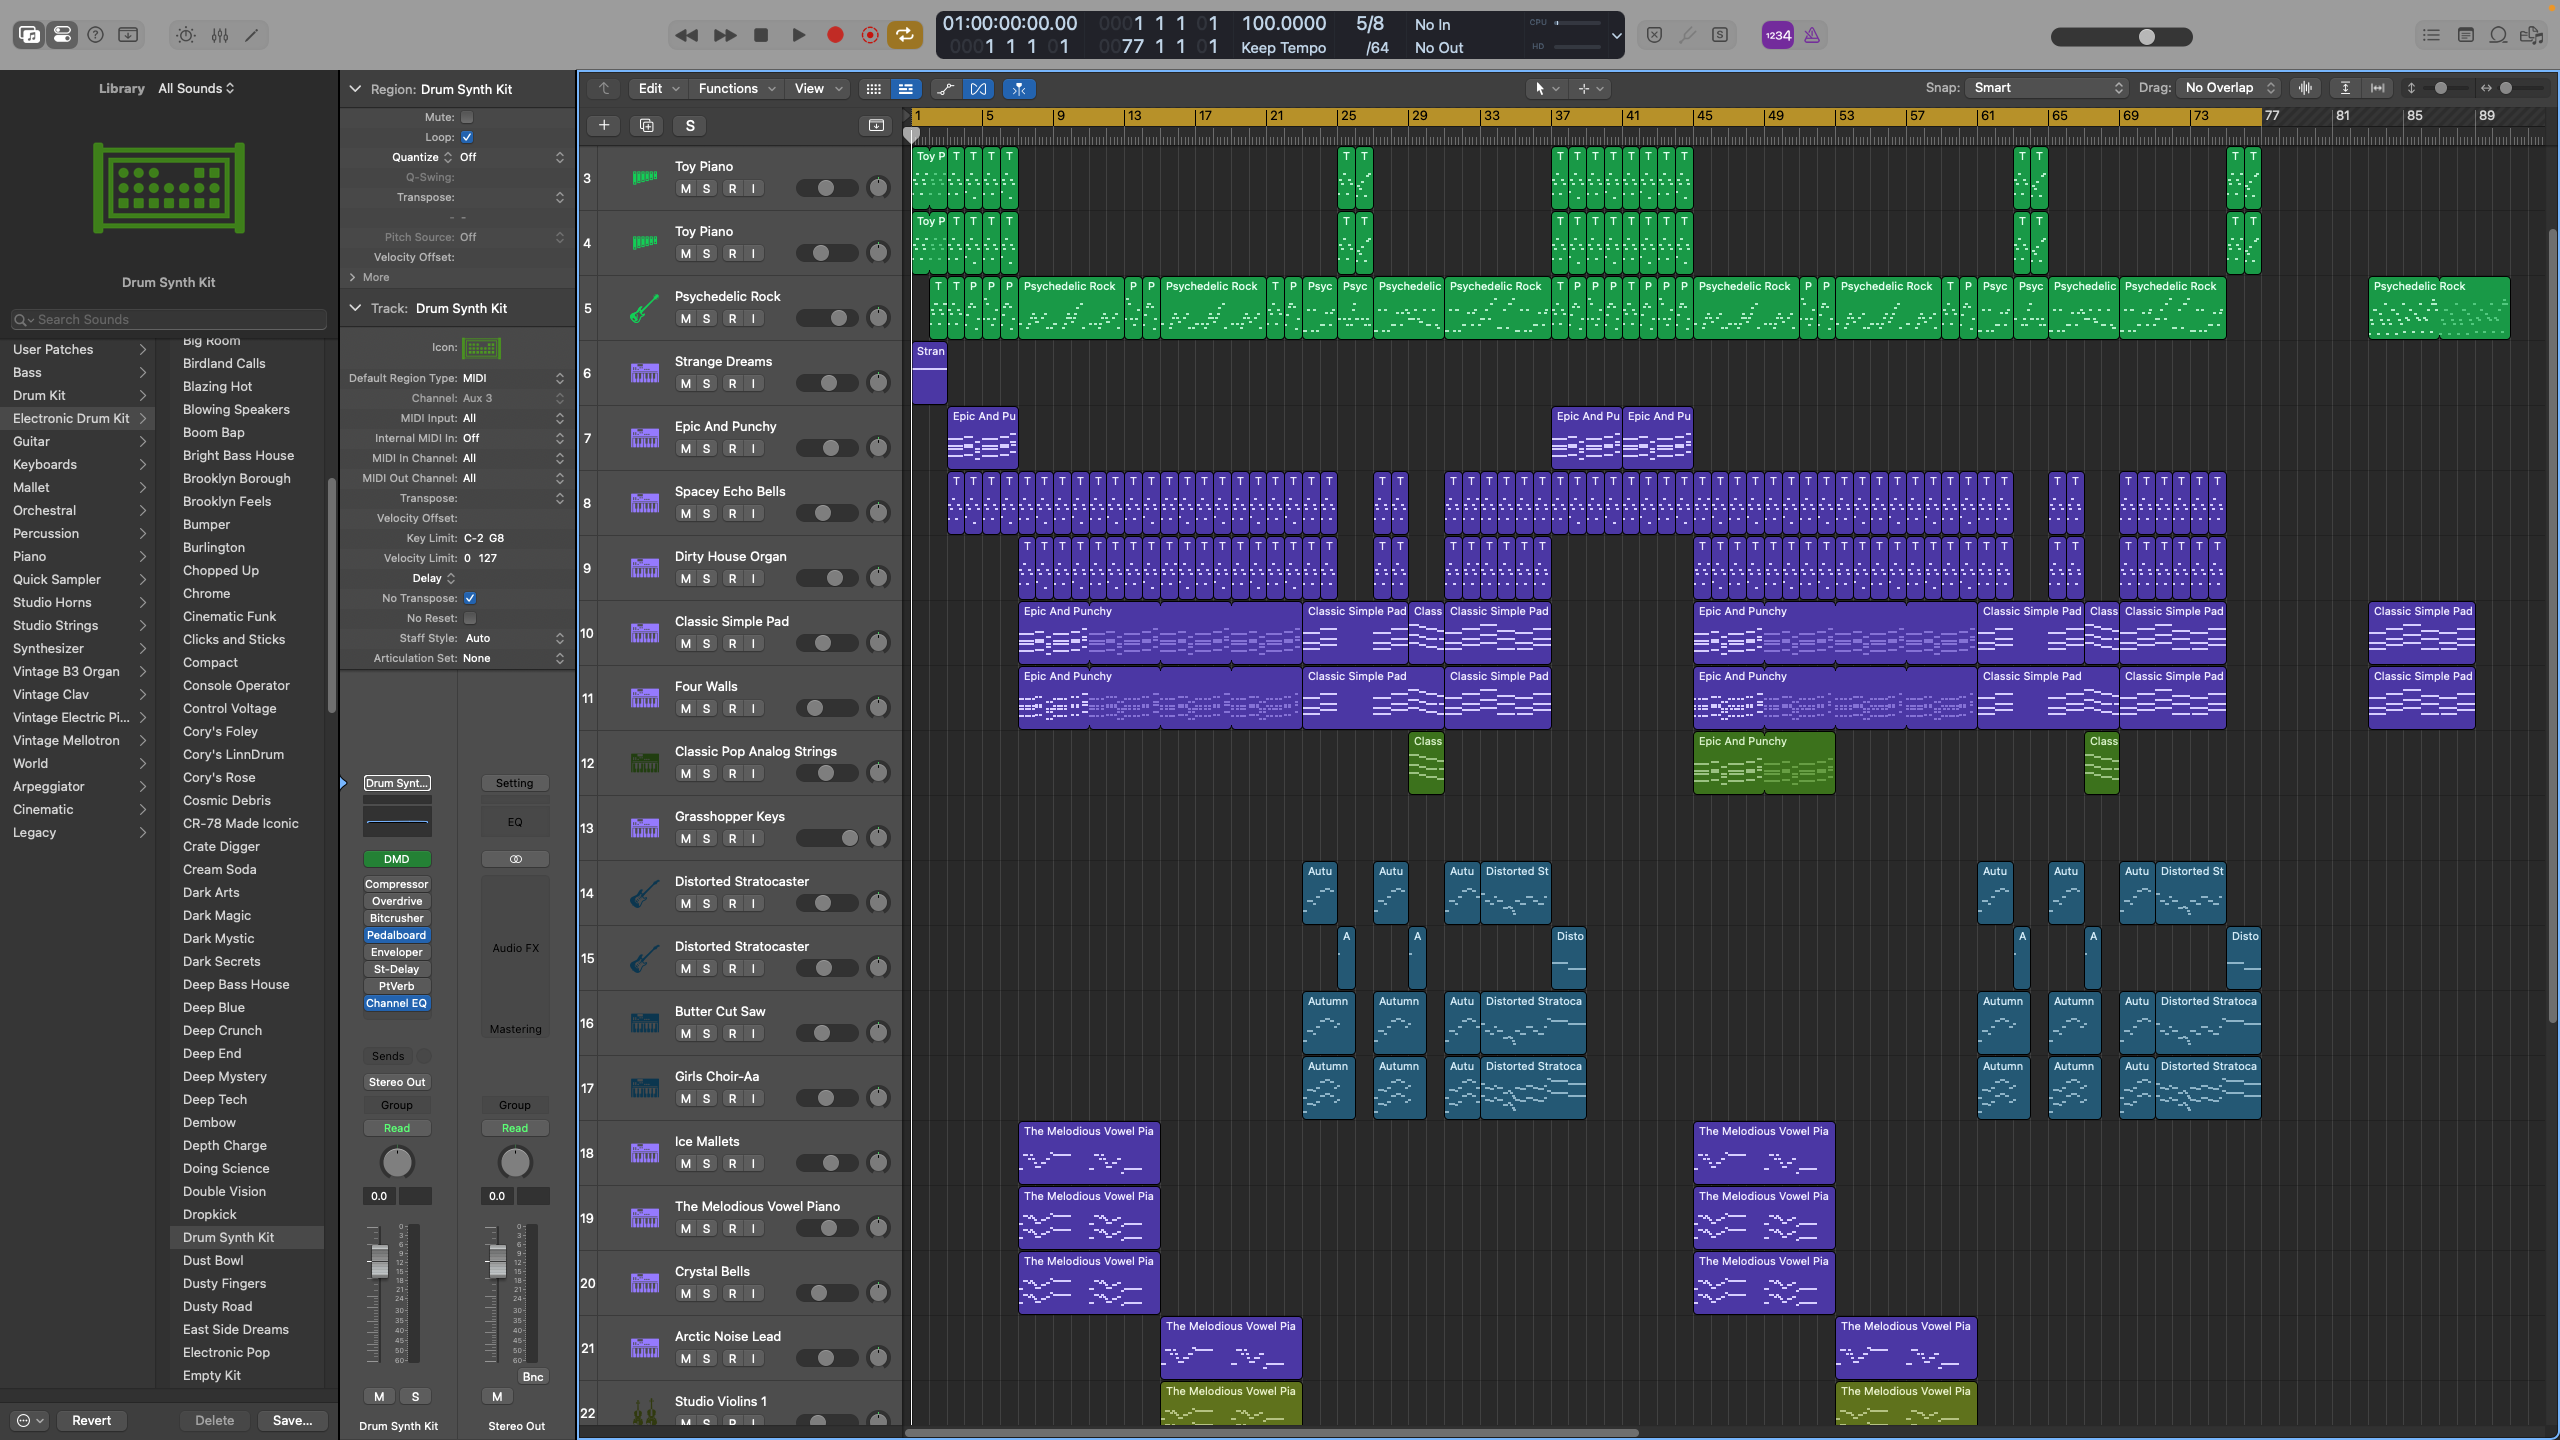Viewport: 2560px width, 1440px height.
Task: Click the duplicate track button
Action: (x=646, y=125)
